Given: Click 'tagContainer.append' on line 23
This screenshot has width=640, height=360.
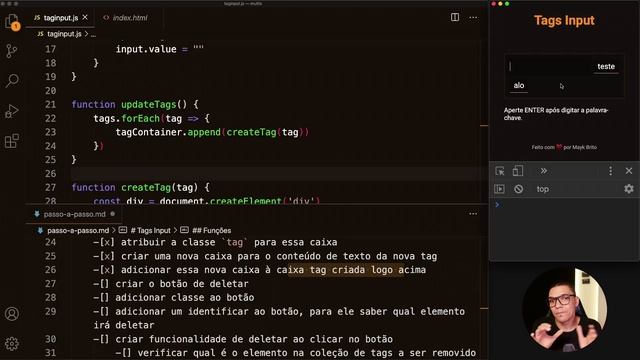Looking at the screenshot, I should pos(168,132).
